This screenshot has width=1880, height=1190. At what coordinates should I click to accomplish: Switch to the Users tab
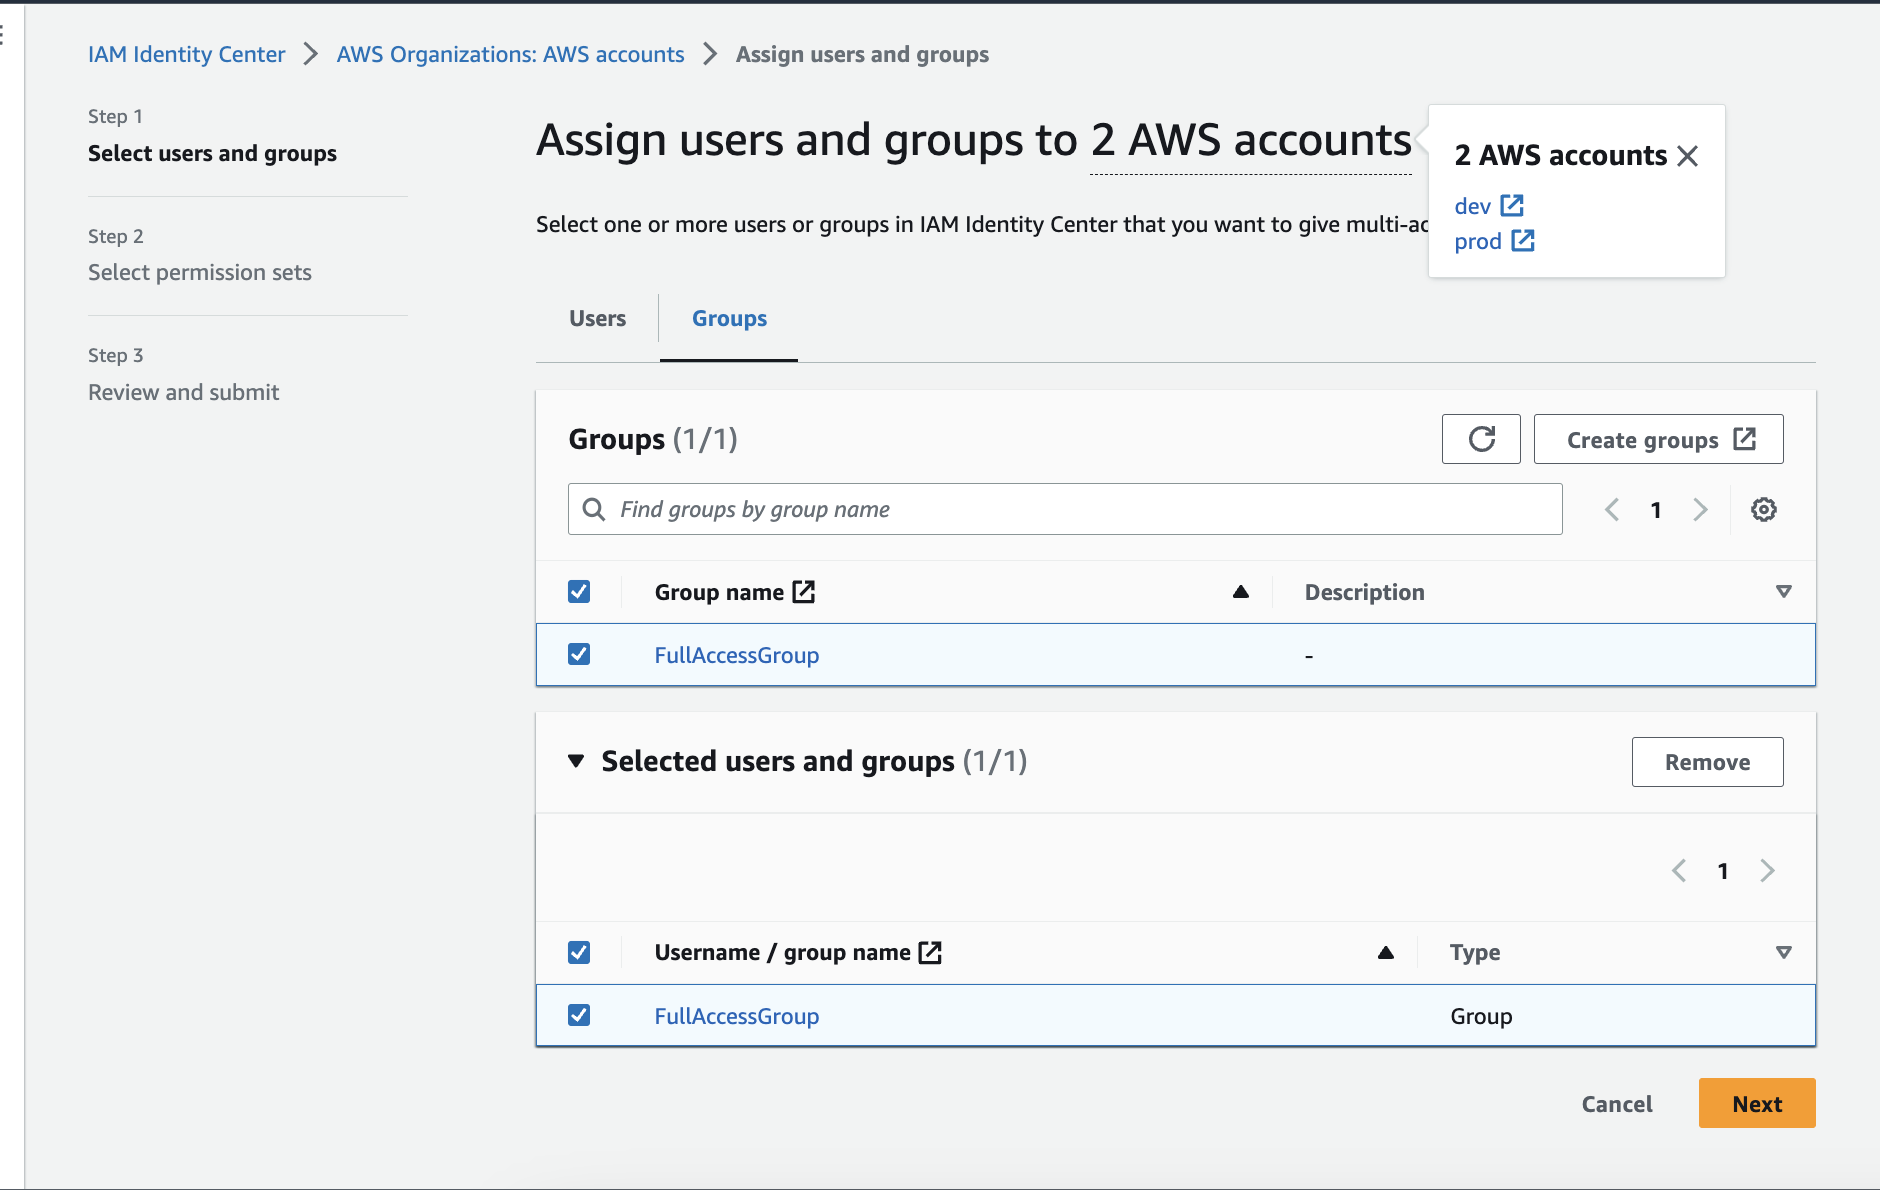click(596, 318)
